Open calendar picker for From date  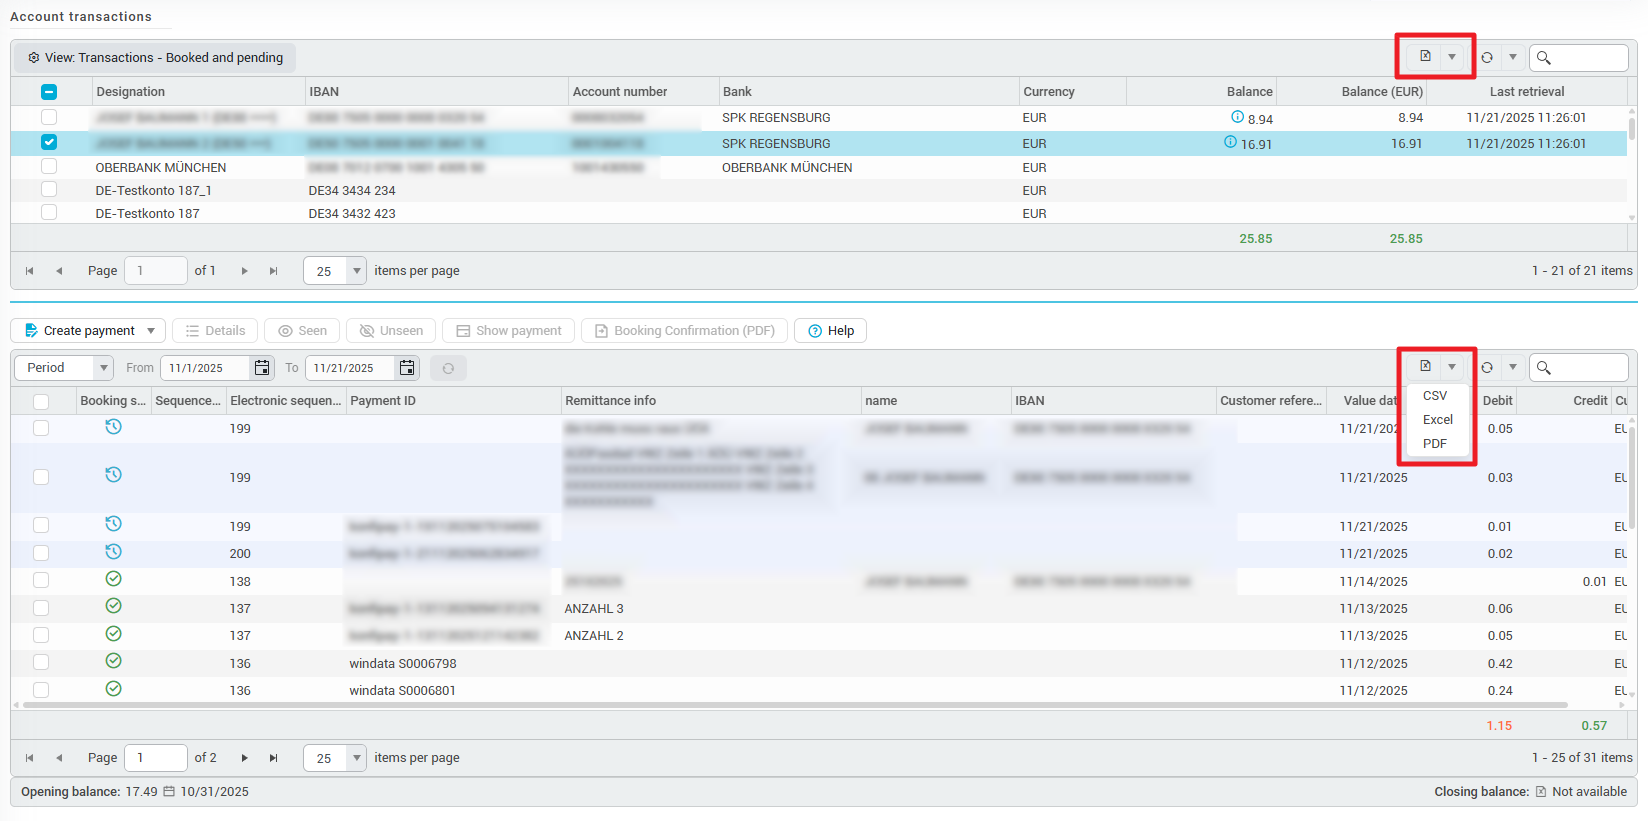[x=262, y=368]
